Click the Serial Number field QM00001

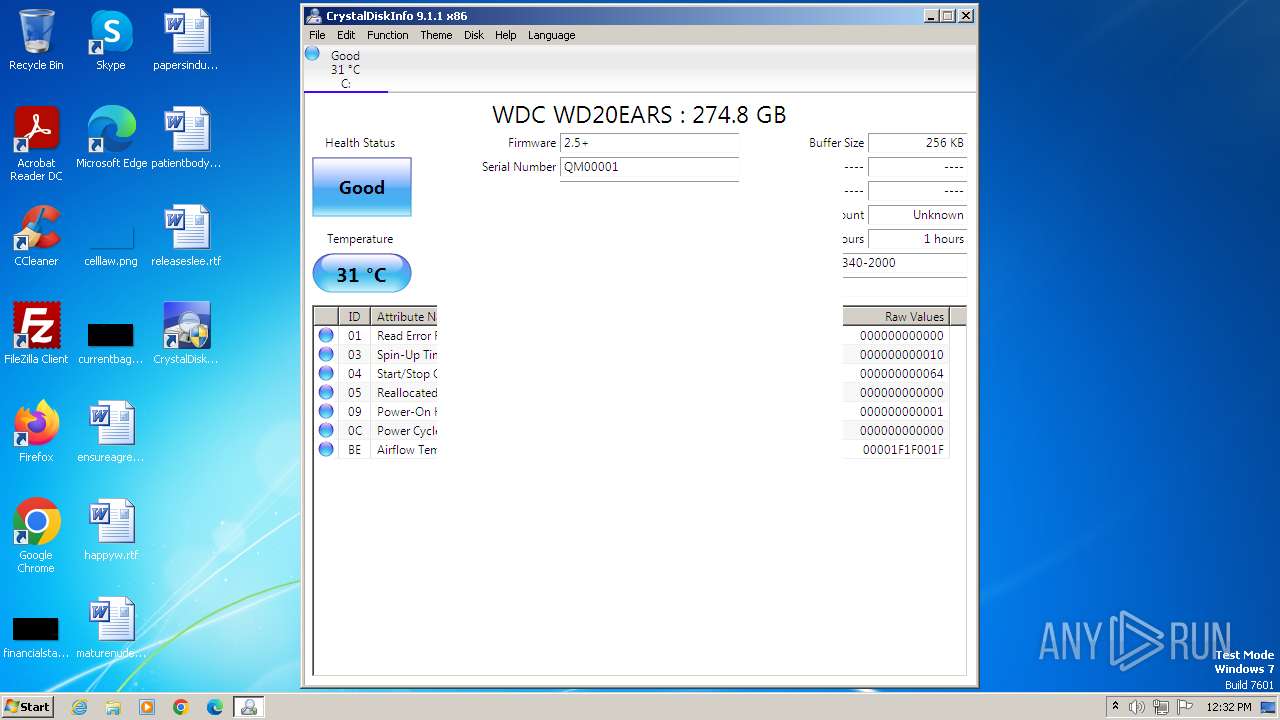[x=649, y=167]
